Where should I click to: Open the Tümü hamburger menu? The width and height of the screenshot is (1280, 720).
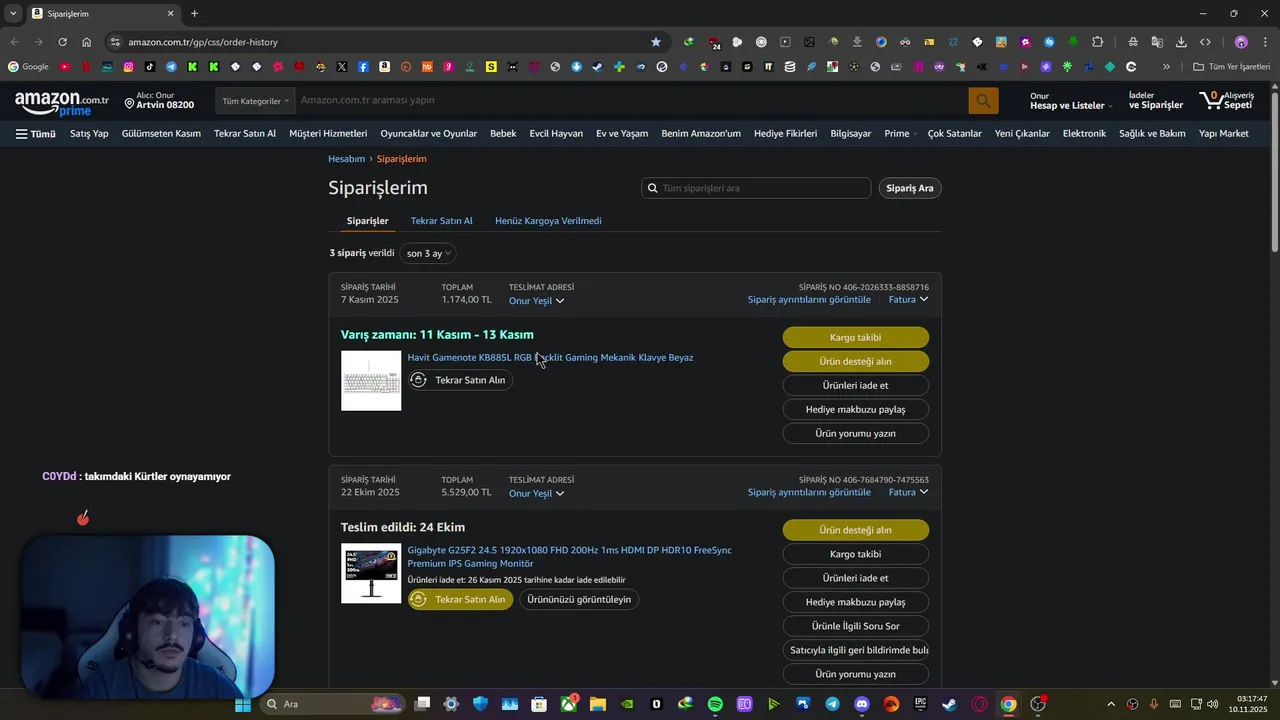point(36,133)
